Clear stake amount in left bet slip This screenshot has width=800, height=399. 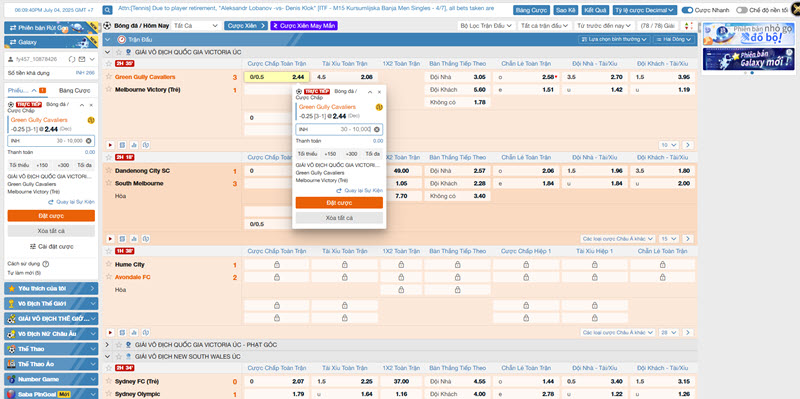88,141
